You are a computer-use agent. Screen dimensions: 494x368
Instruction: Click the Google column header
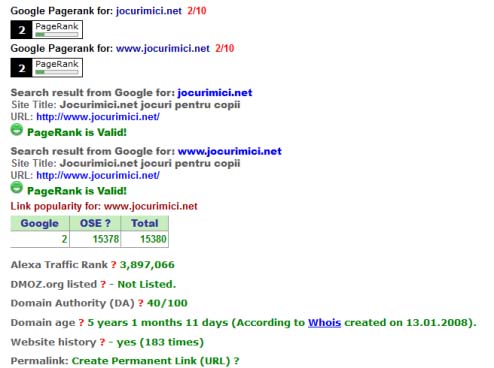[40, 223]
